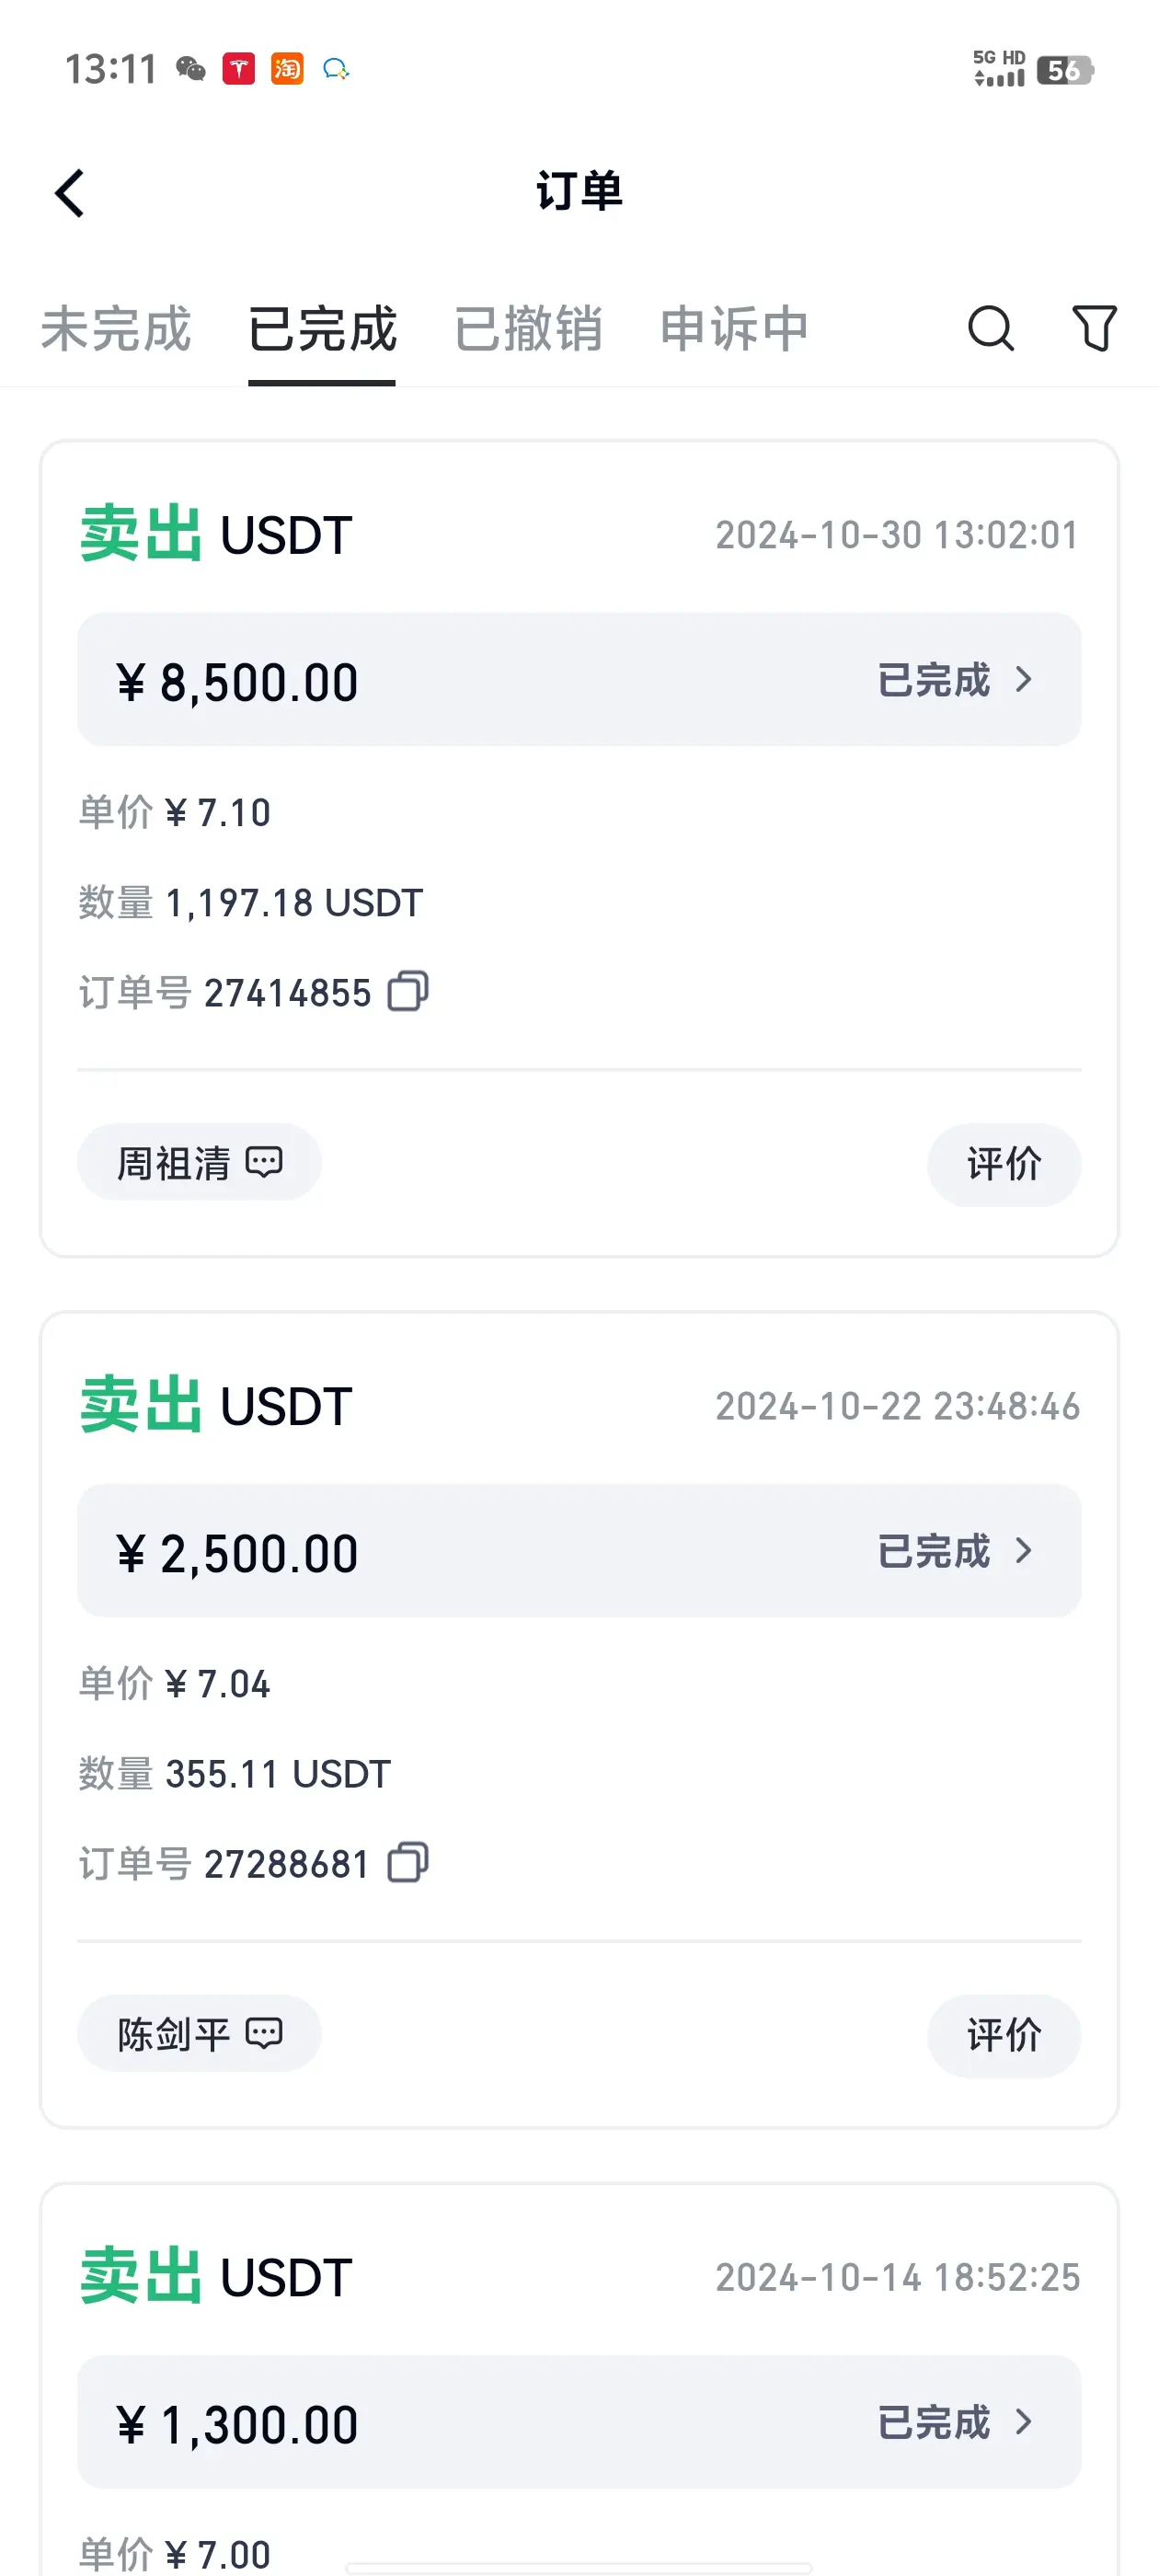The image size is (1159, 2576).
Task: Tap the 2024-10-22 order timestamp
Action: 897,1406
